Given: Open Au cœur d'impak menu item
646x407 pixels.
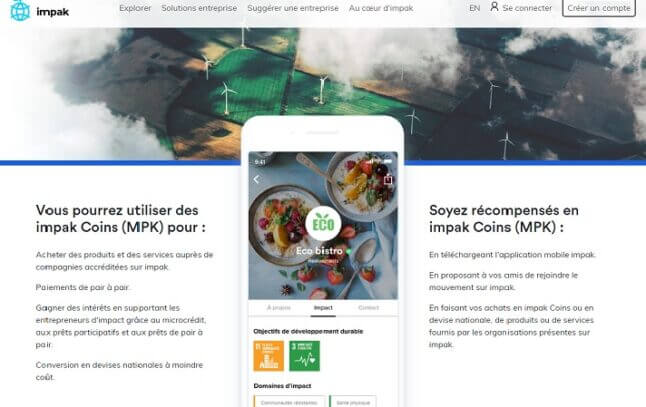Looking at the screenshot, I should point(381,8).
